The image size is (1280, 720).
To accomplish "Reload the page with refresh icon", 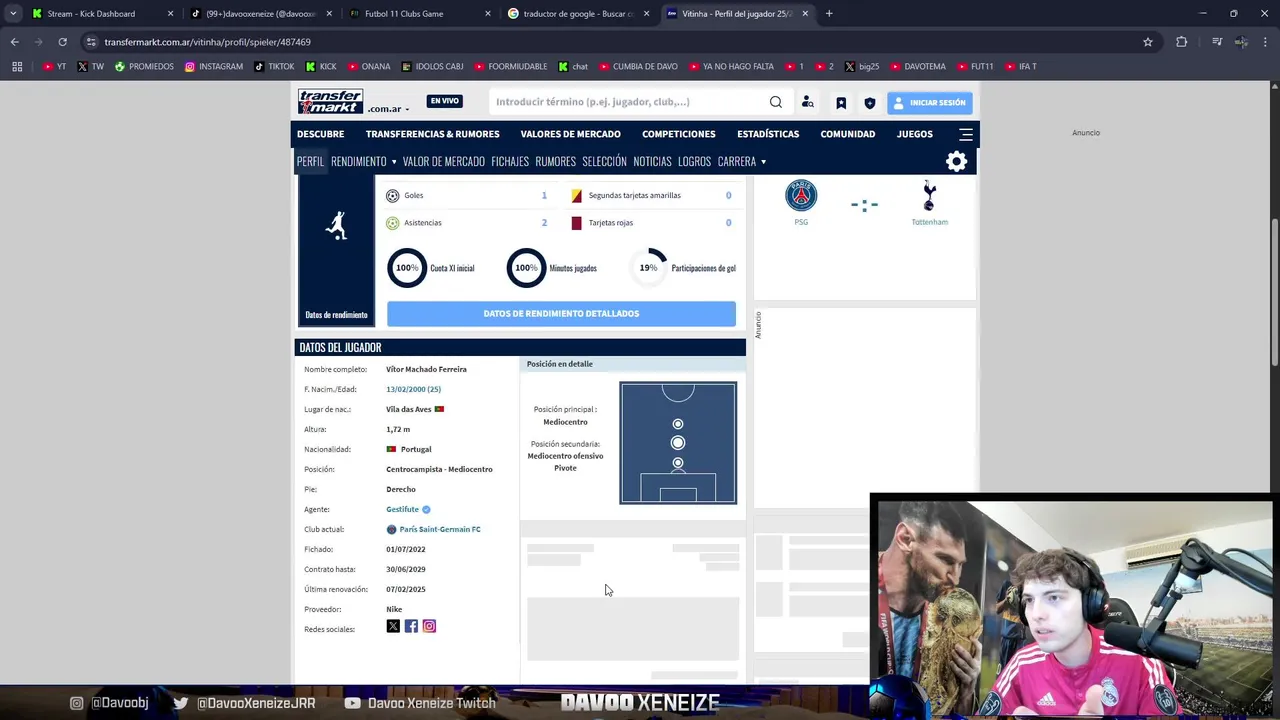I will 62,42.
